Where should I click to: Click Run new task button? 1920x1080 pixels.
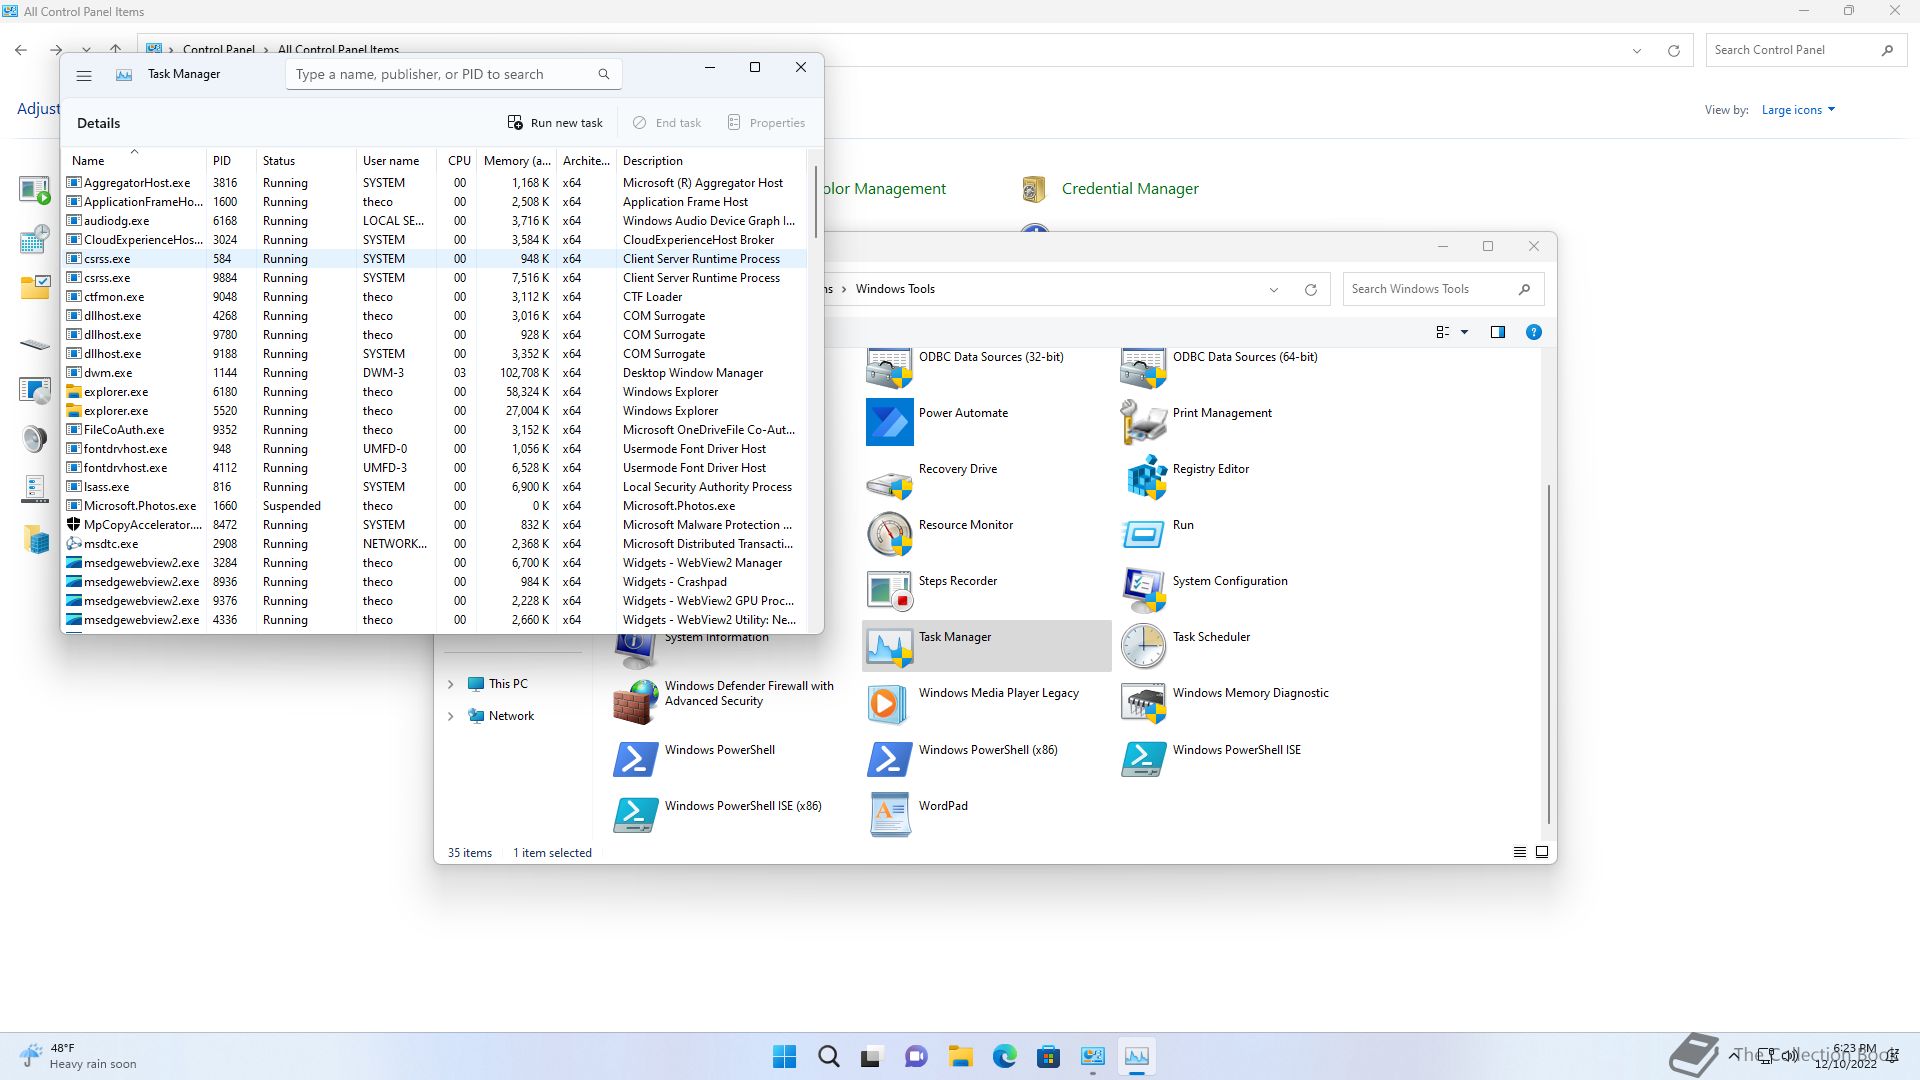coord(555,123)
